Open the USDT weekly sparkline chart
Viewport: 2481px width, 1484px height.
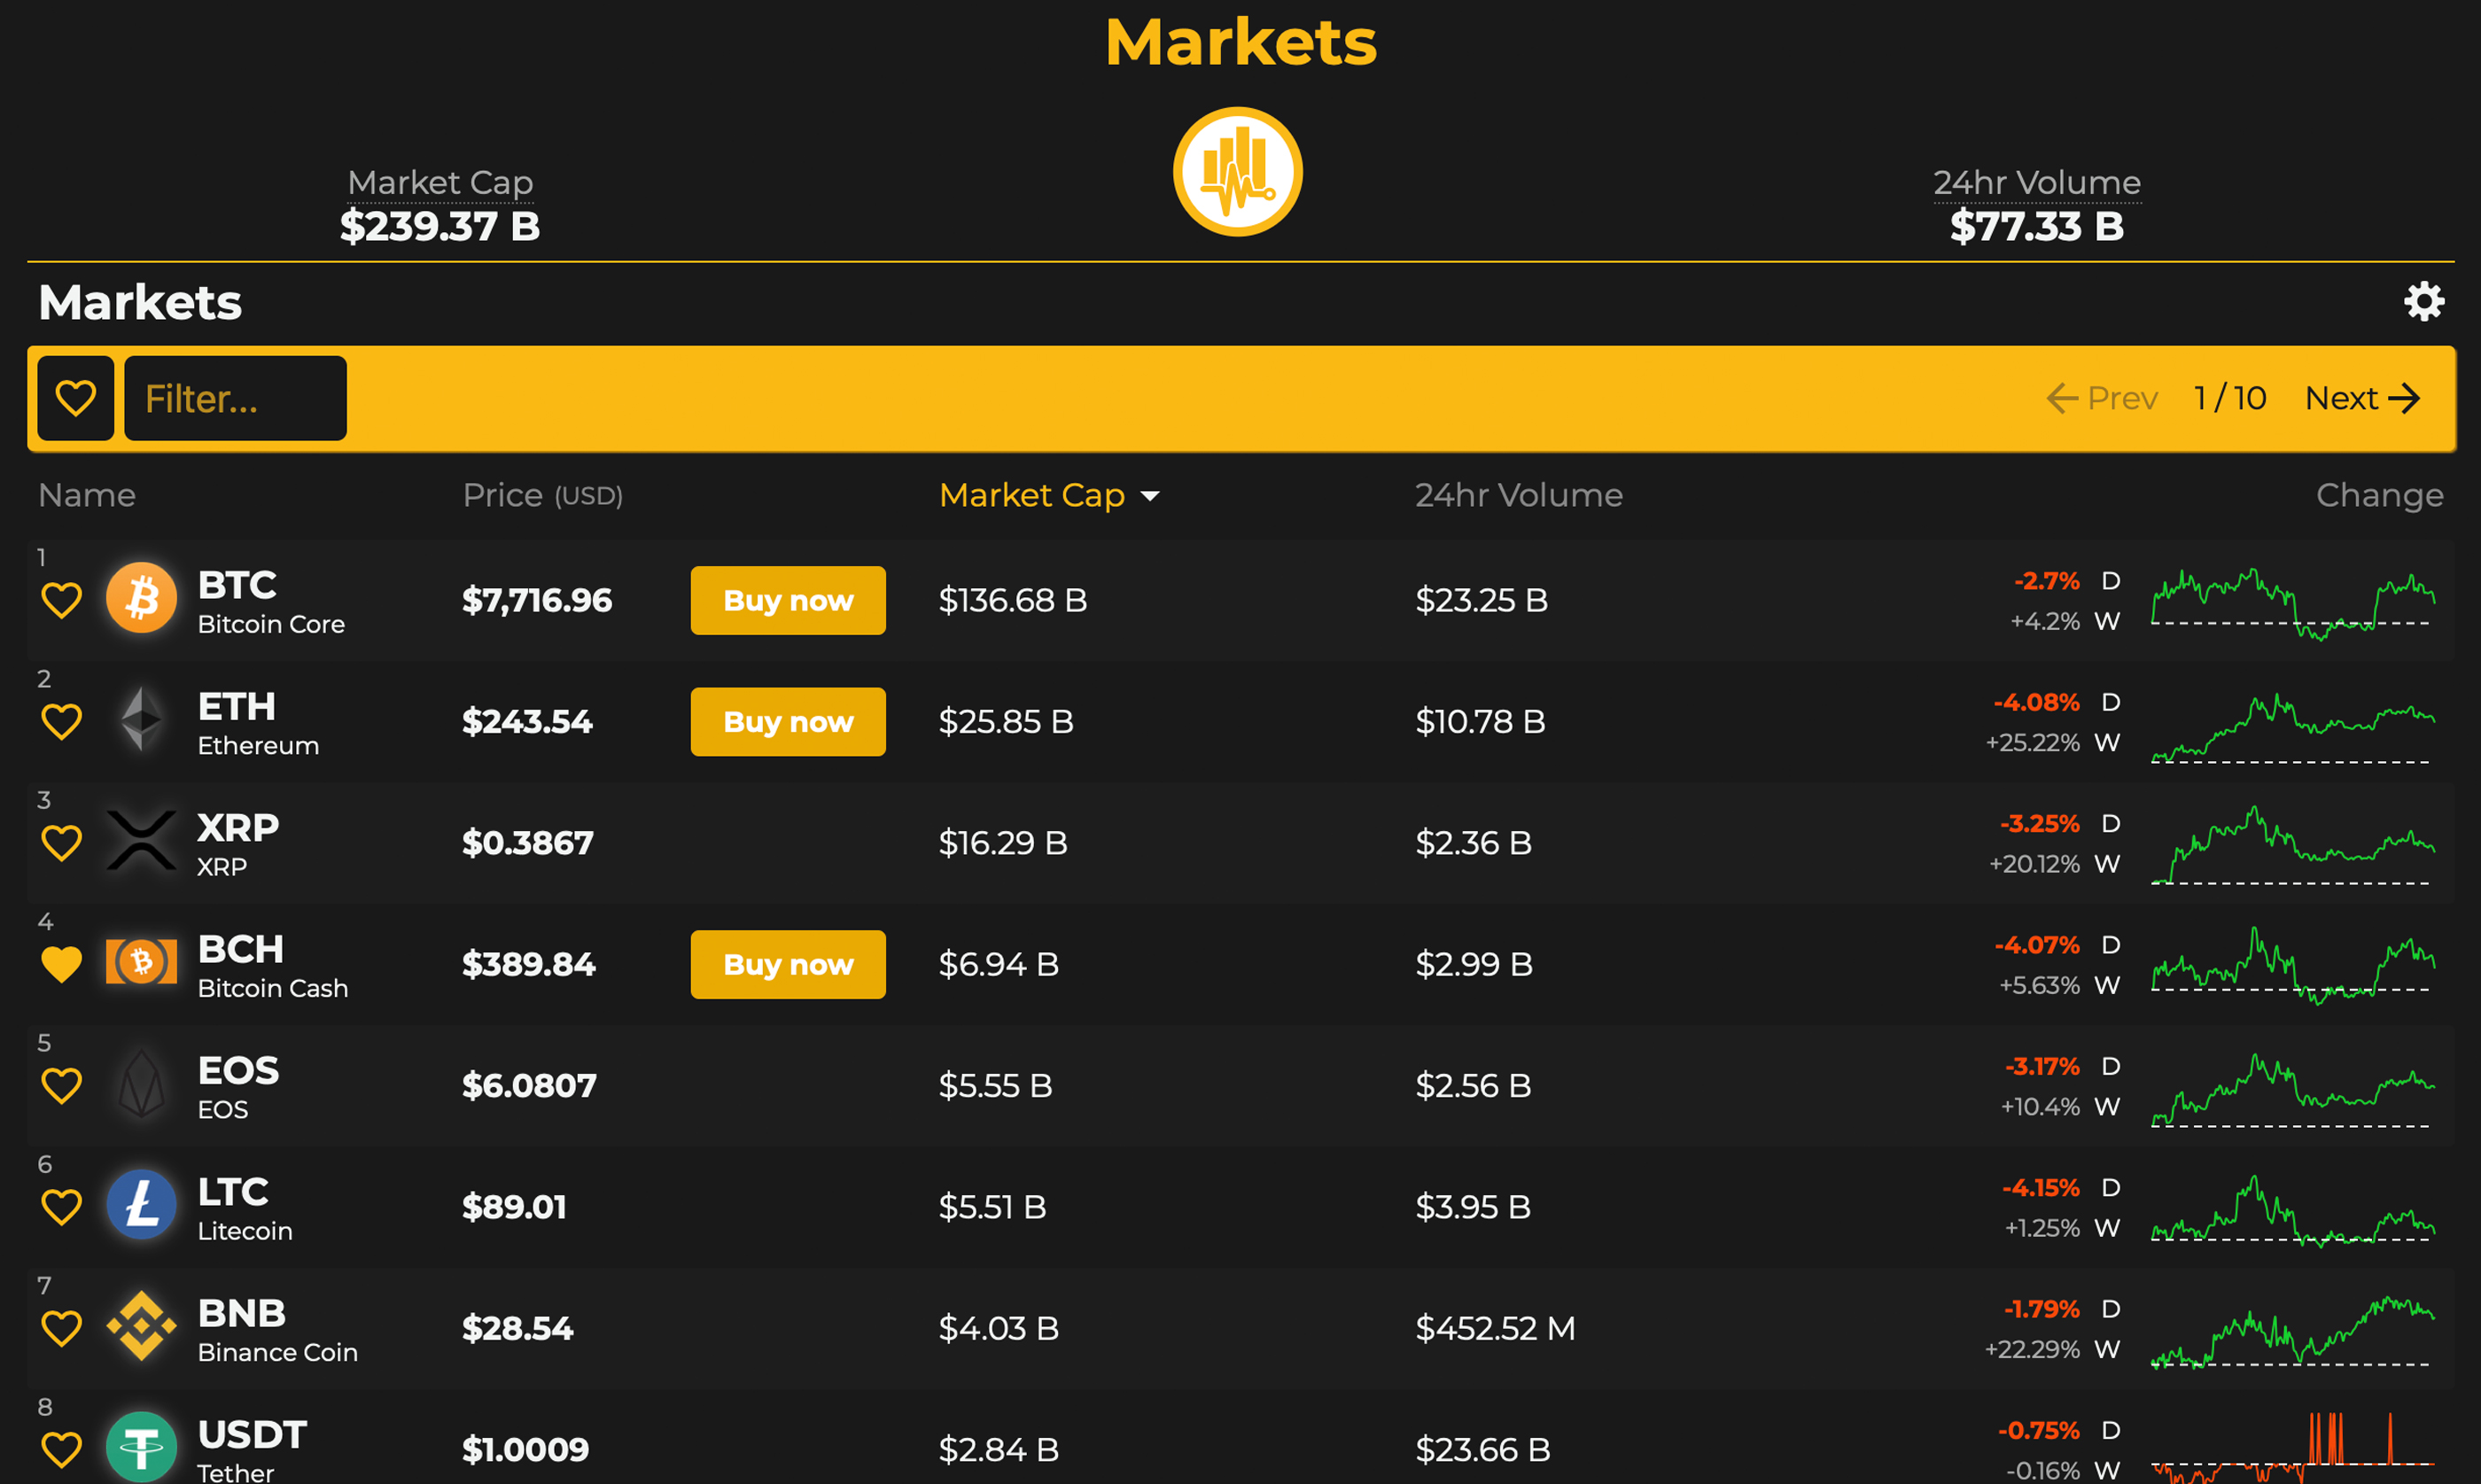click(2292, 1448)
